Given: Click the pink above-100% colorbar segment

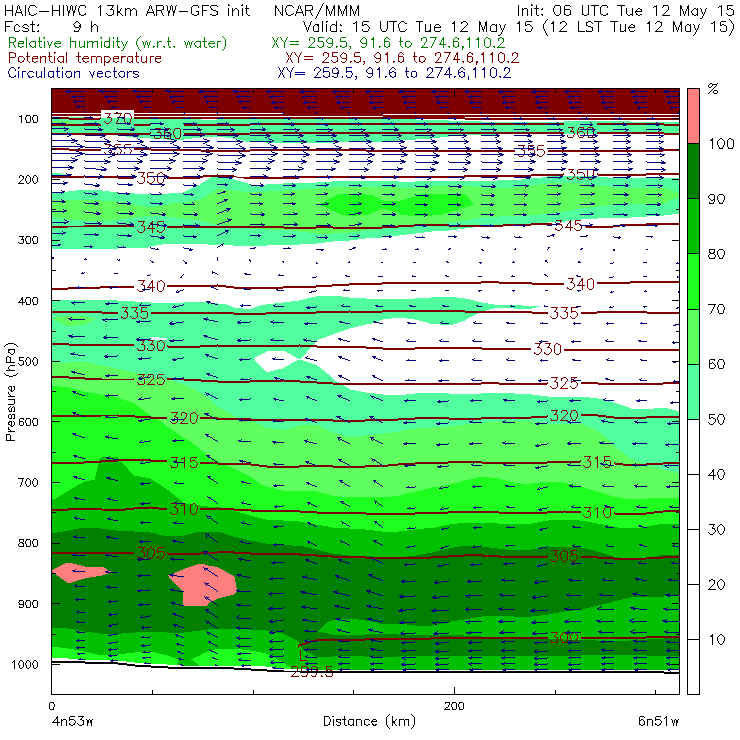Looking at the screenshot, I should pos(693,116).
